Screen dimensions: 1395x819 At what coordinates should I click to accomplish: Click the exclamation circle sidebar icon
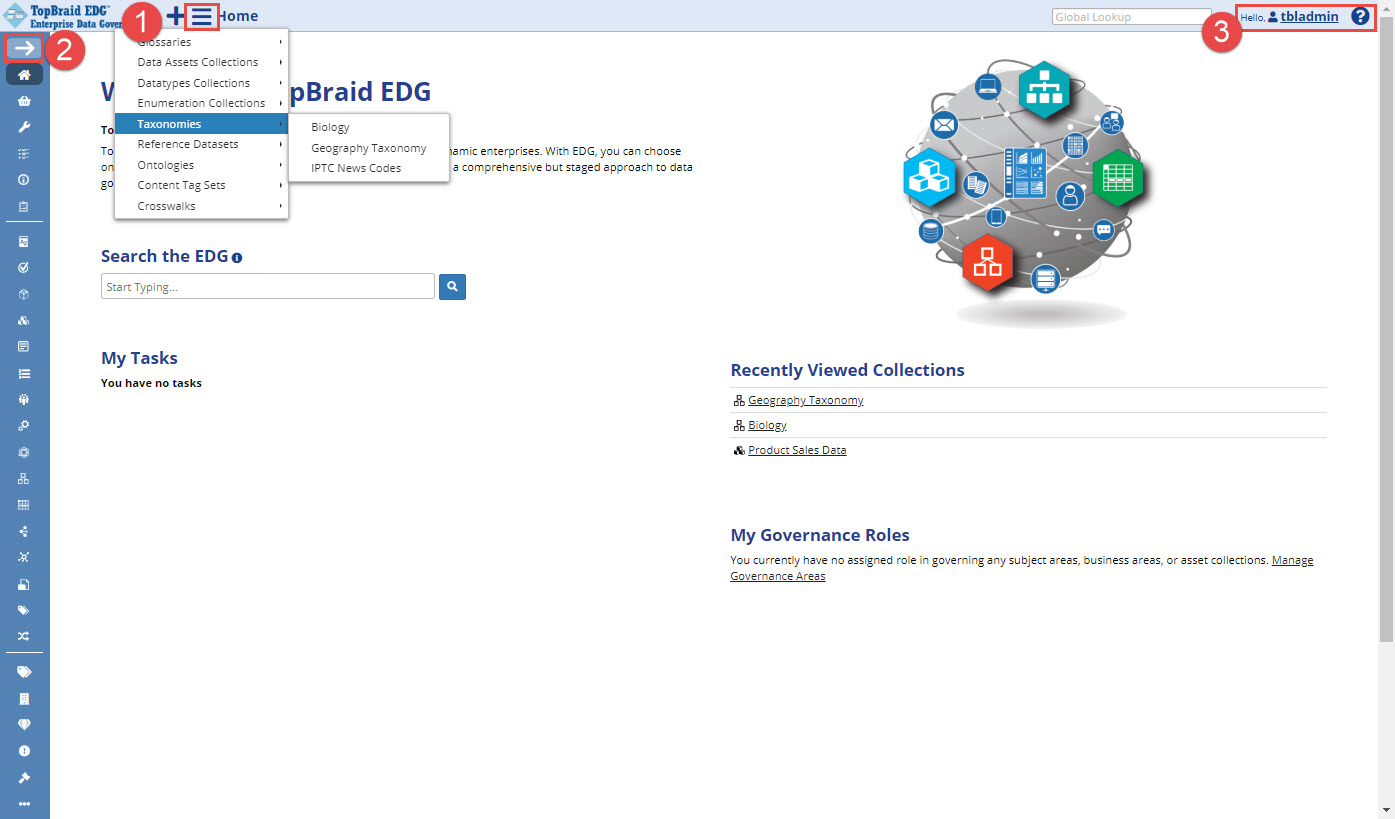(x=24, y=751)
